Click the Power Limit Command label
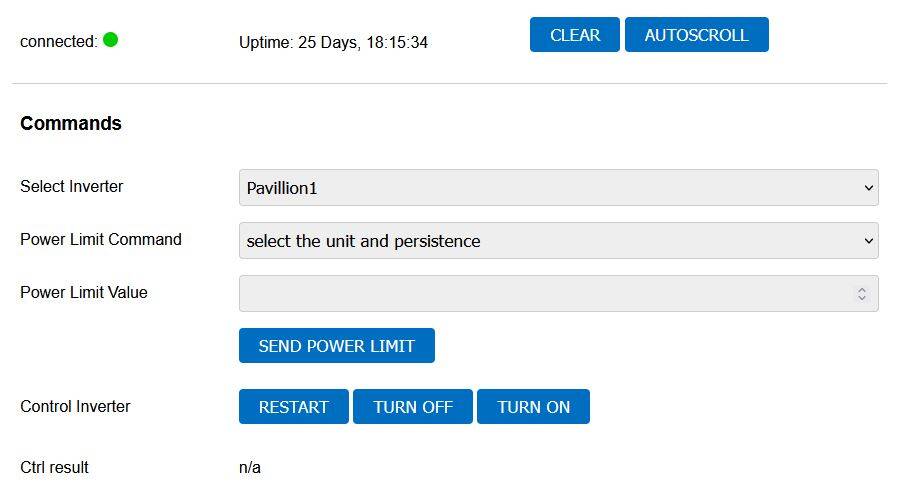 click(x=101, y=239)
